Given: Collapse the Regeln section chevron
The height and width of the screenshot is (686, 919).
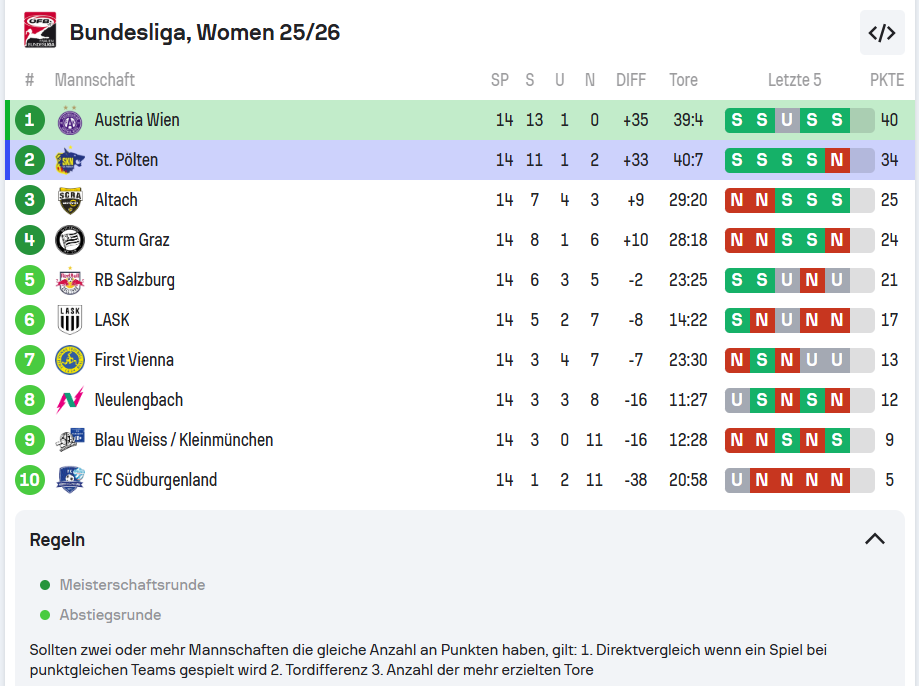Looking at the screenshot, I should pyautogui.click(x=874, y=539).
